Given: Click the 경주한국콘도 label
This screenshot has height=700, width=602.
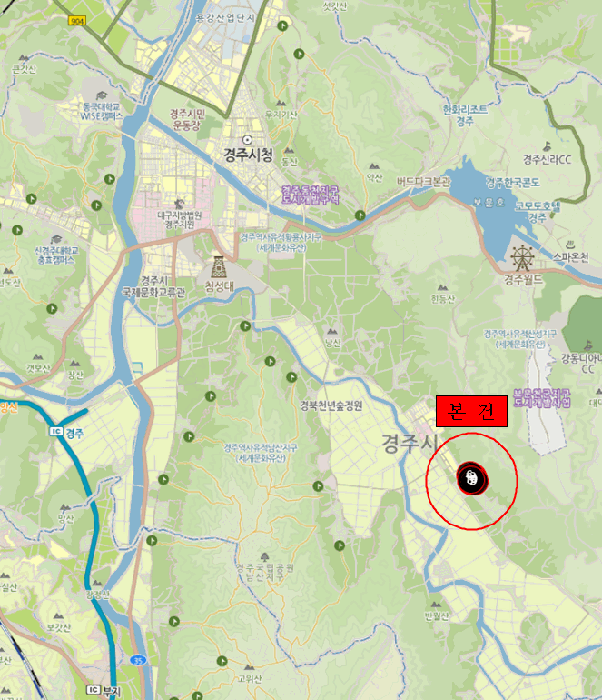Looking at the screenshot, I should pyautogui.click(x=513, y=183).
